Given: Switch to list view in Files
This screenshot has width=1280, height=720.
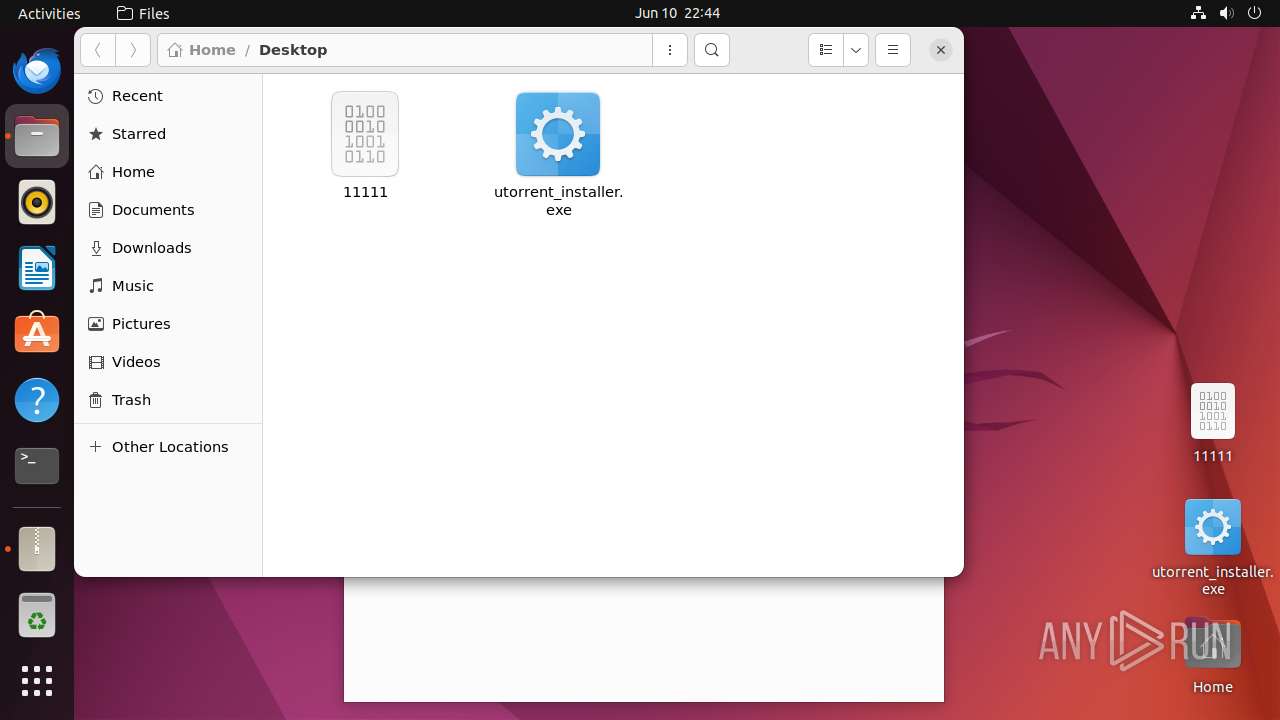Looking at the screenshot, I should [x=826, y=50].
